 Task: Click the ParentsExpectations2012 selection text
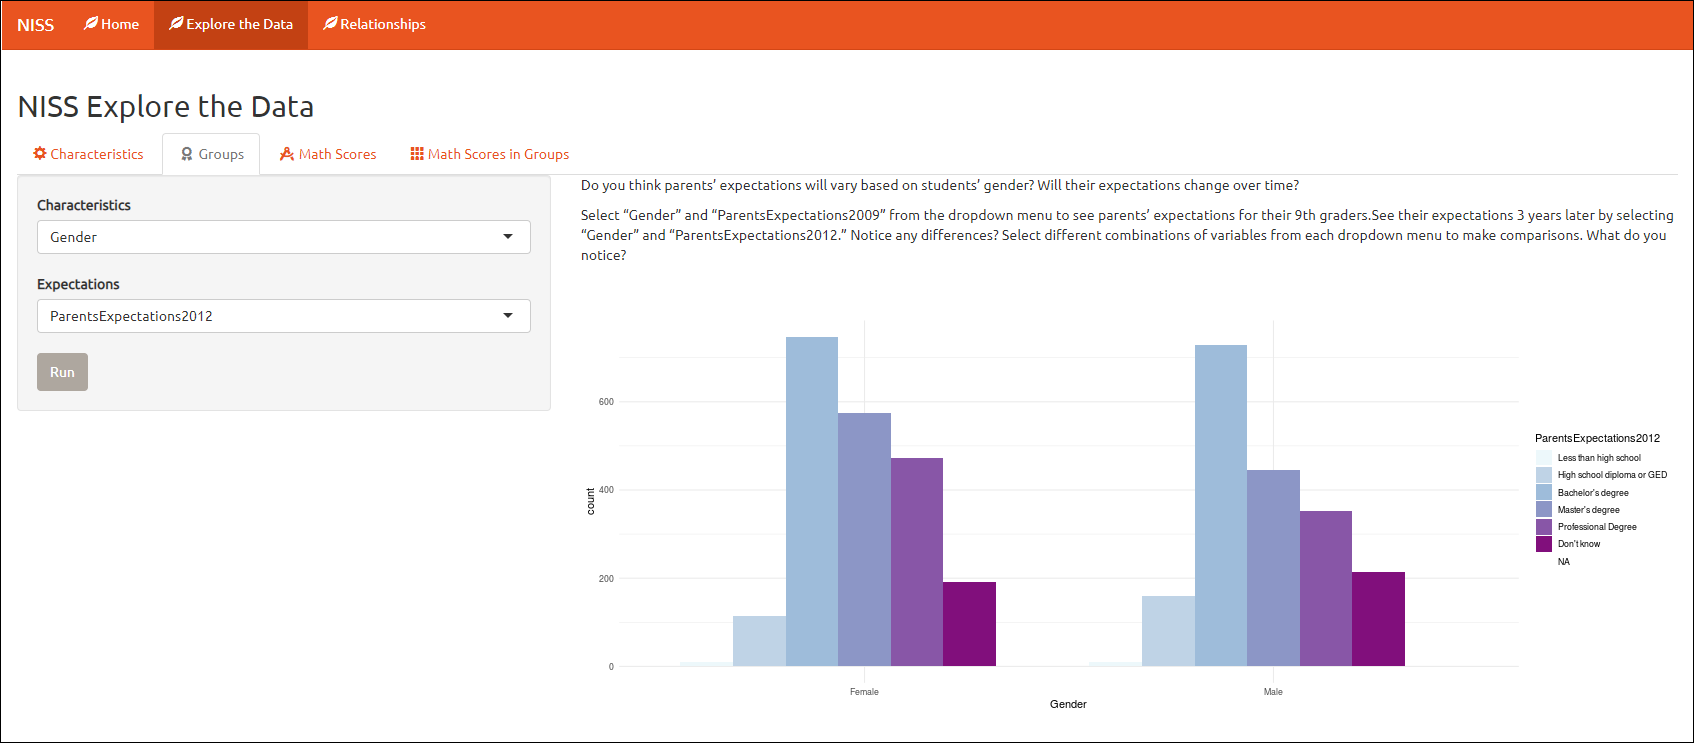click(x=131, y=316)
